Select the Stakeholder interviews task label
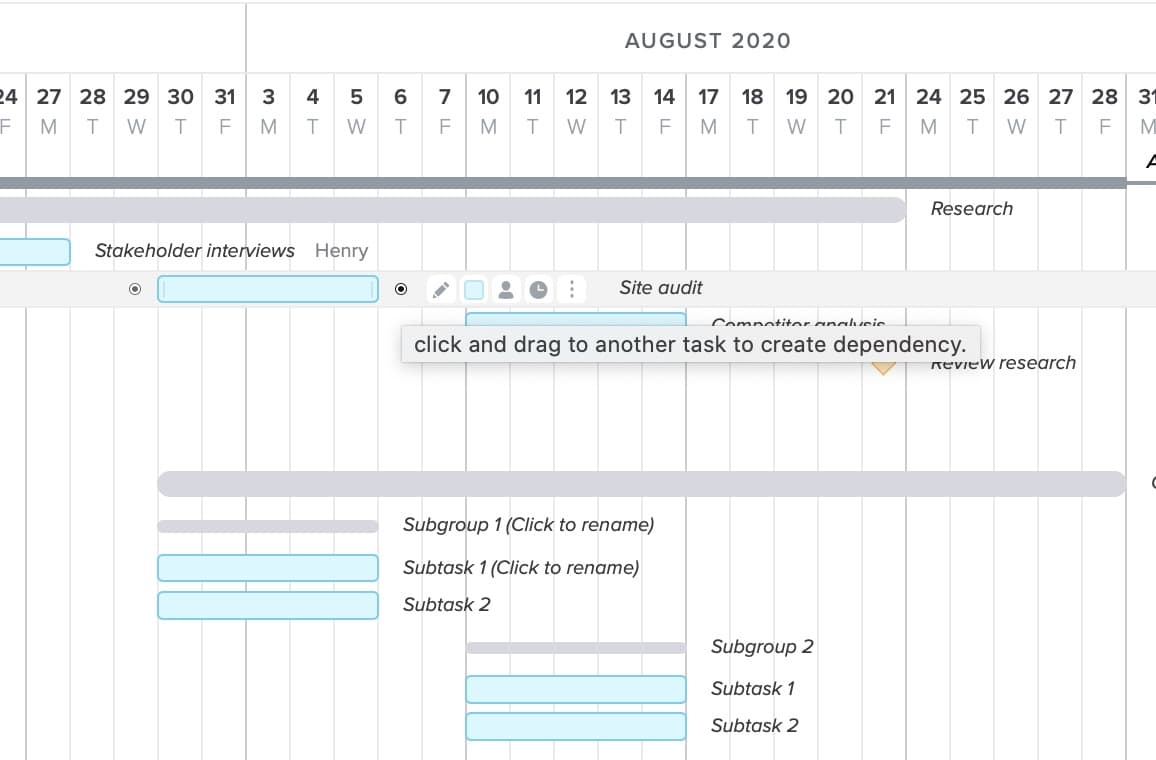This screenshot has height=760, width=1156. point(194,251)
